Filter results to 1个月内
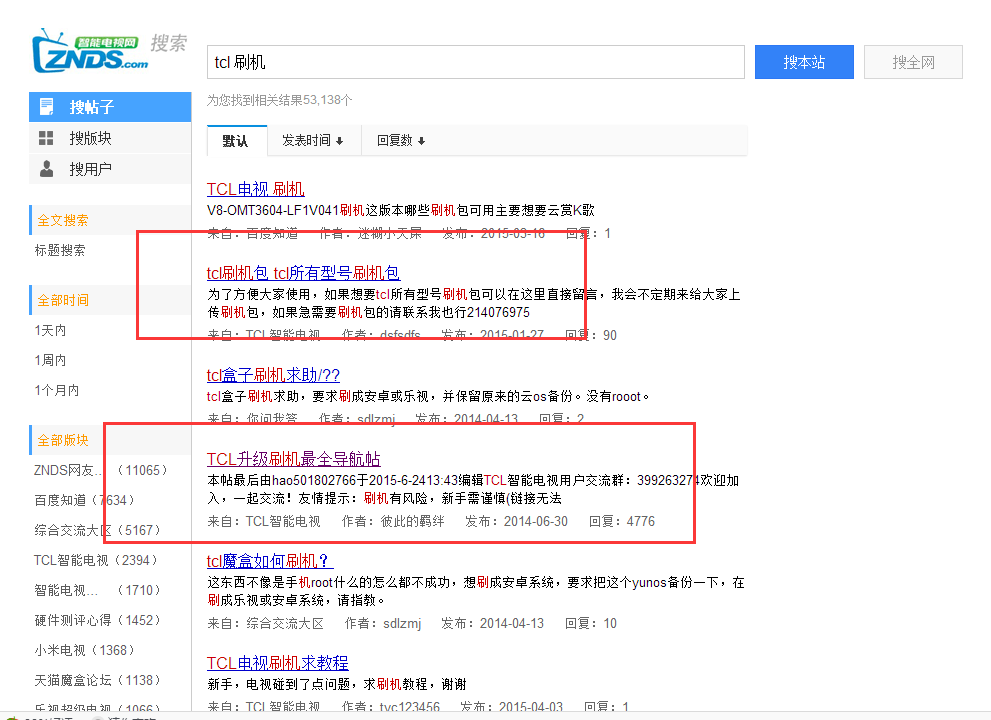The image size is (991, 720). pyautogui.click(x=57, y=390)
